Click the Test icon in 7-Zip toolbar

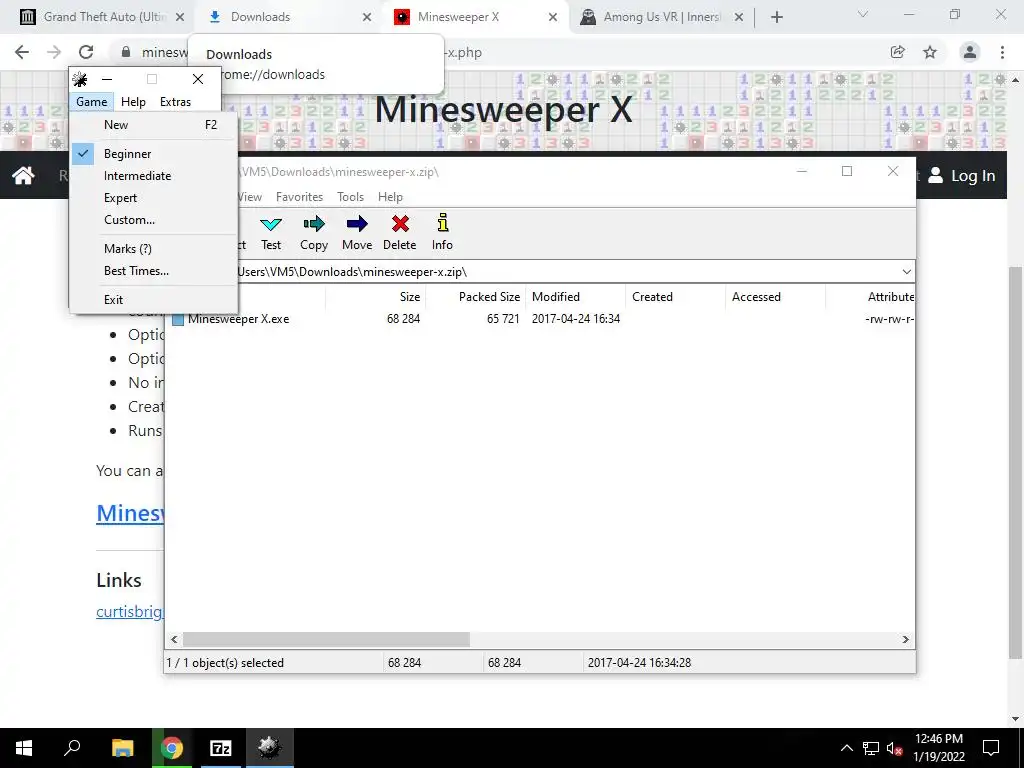(270, 225)
